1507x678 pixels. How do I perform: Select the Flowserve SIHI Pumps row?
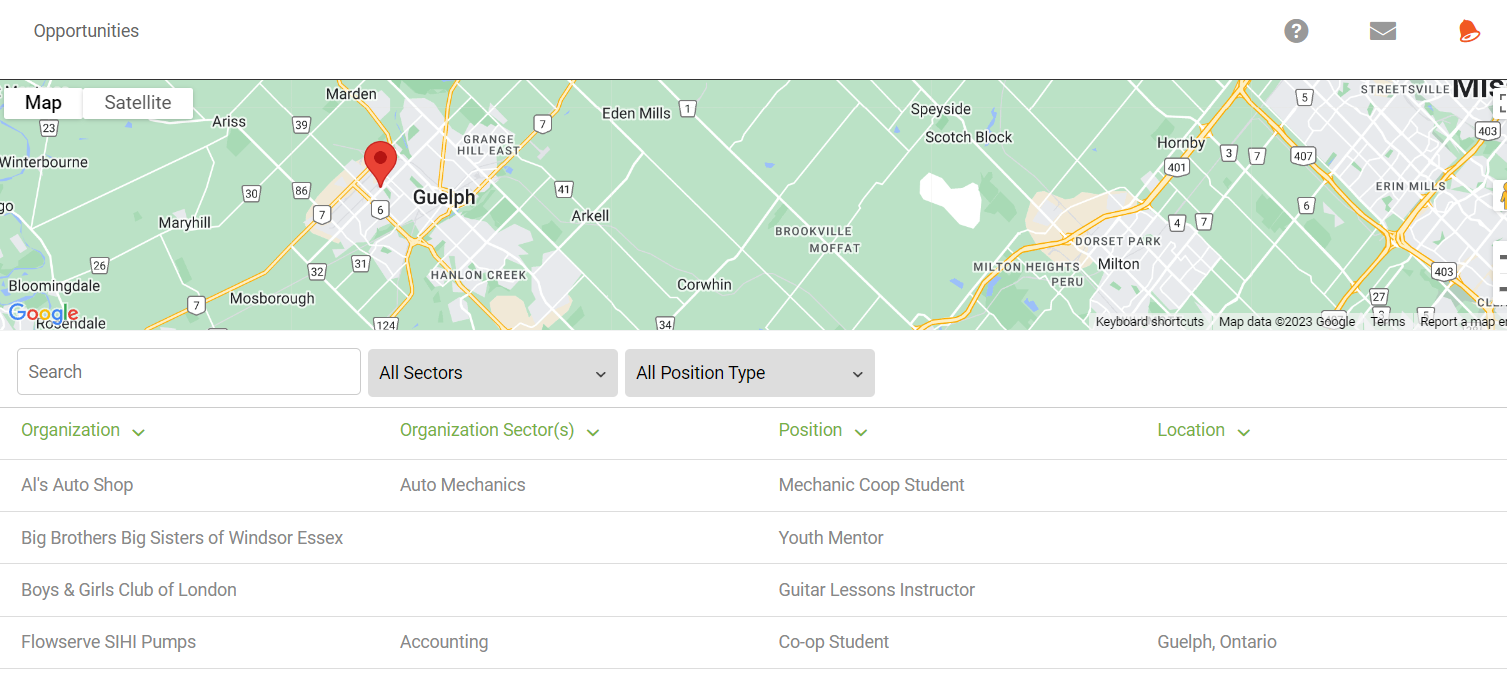[753, 642]
